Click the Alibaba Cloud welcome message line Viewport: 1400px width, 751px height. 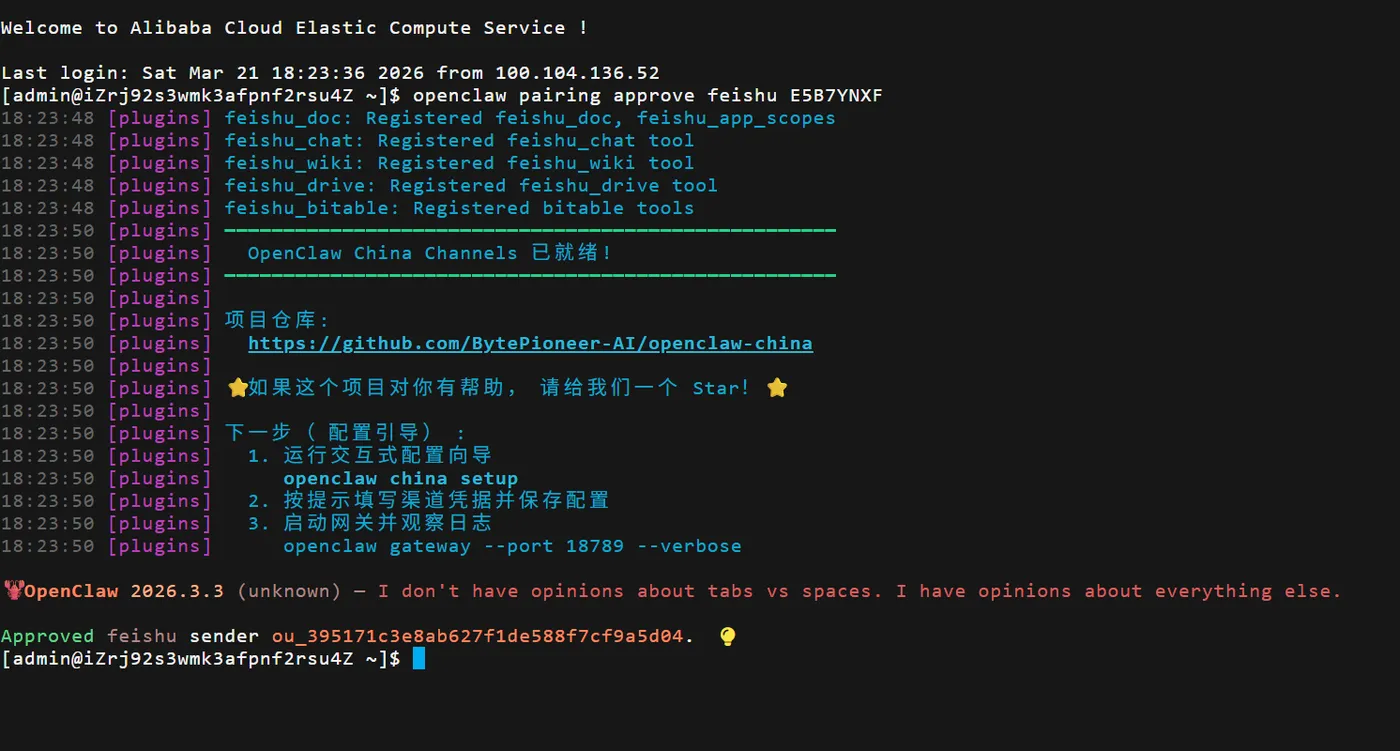[x=294, y=27]
